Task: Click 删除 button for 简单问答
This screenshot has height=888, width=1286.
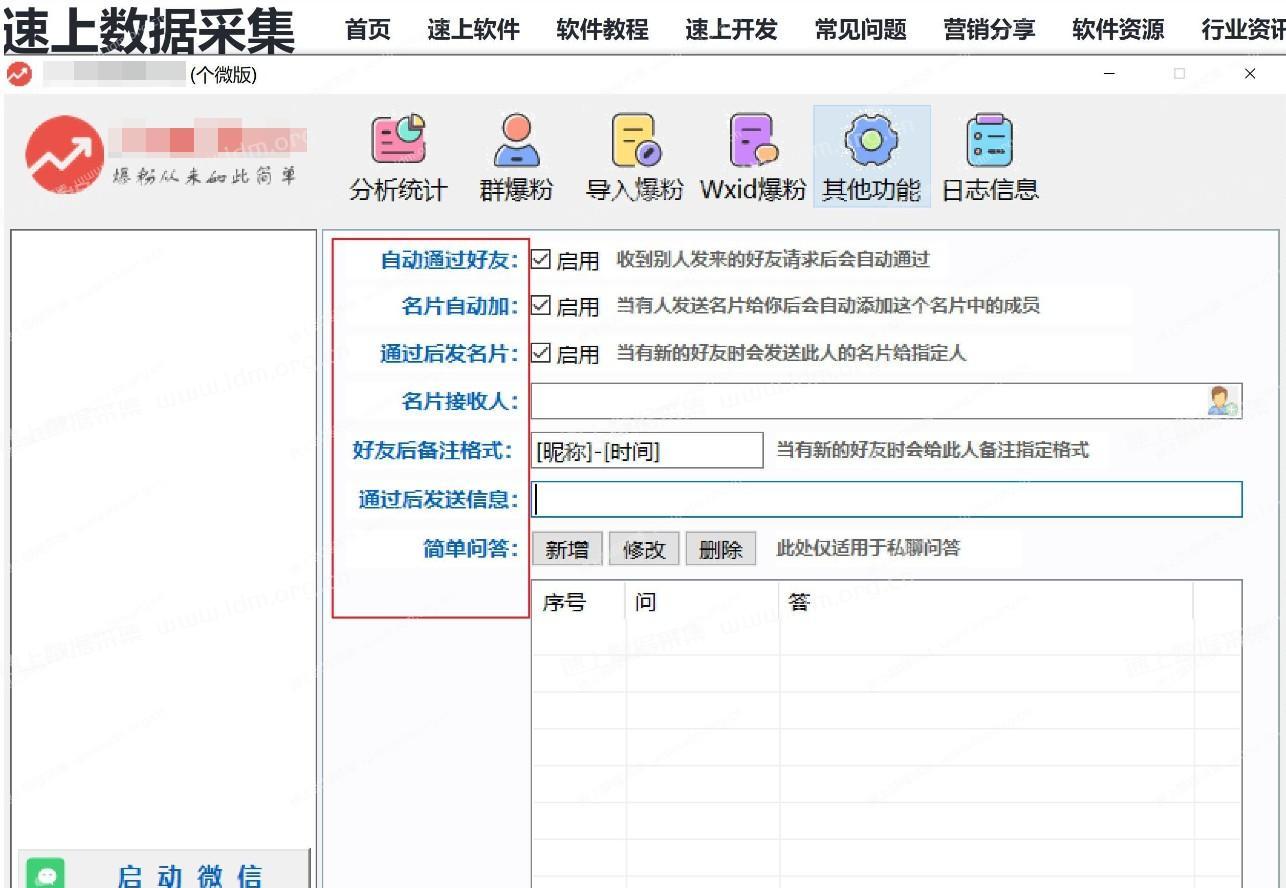Action: pos(721,549)
